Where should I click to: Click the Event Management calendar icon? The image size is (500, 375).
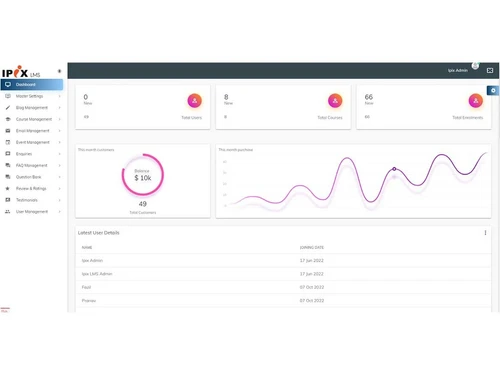pos(8,142)
